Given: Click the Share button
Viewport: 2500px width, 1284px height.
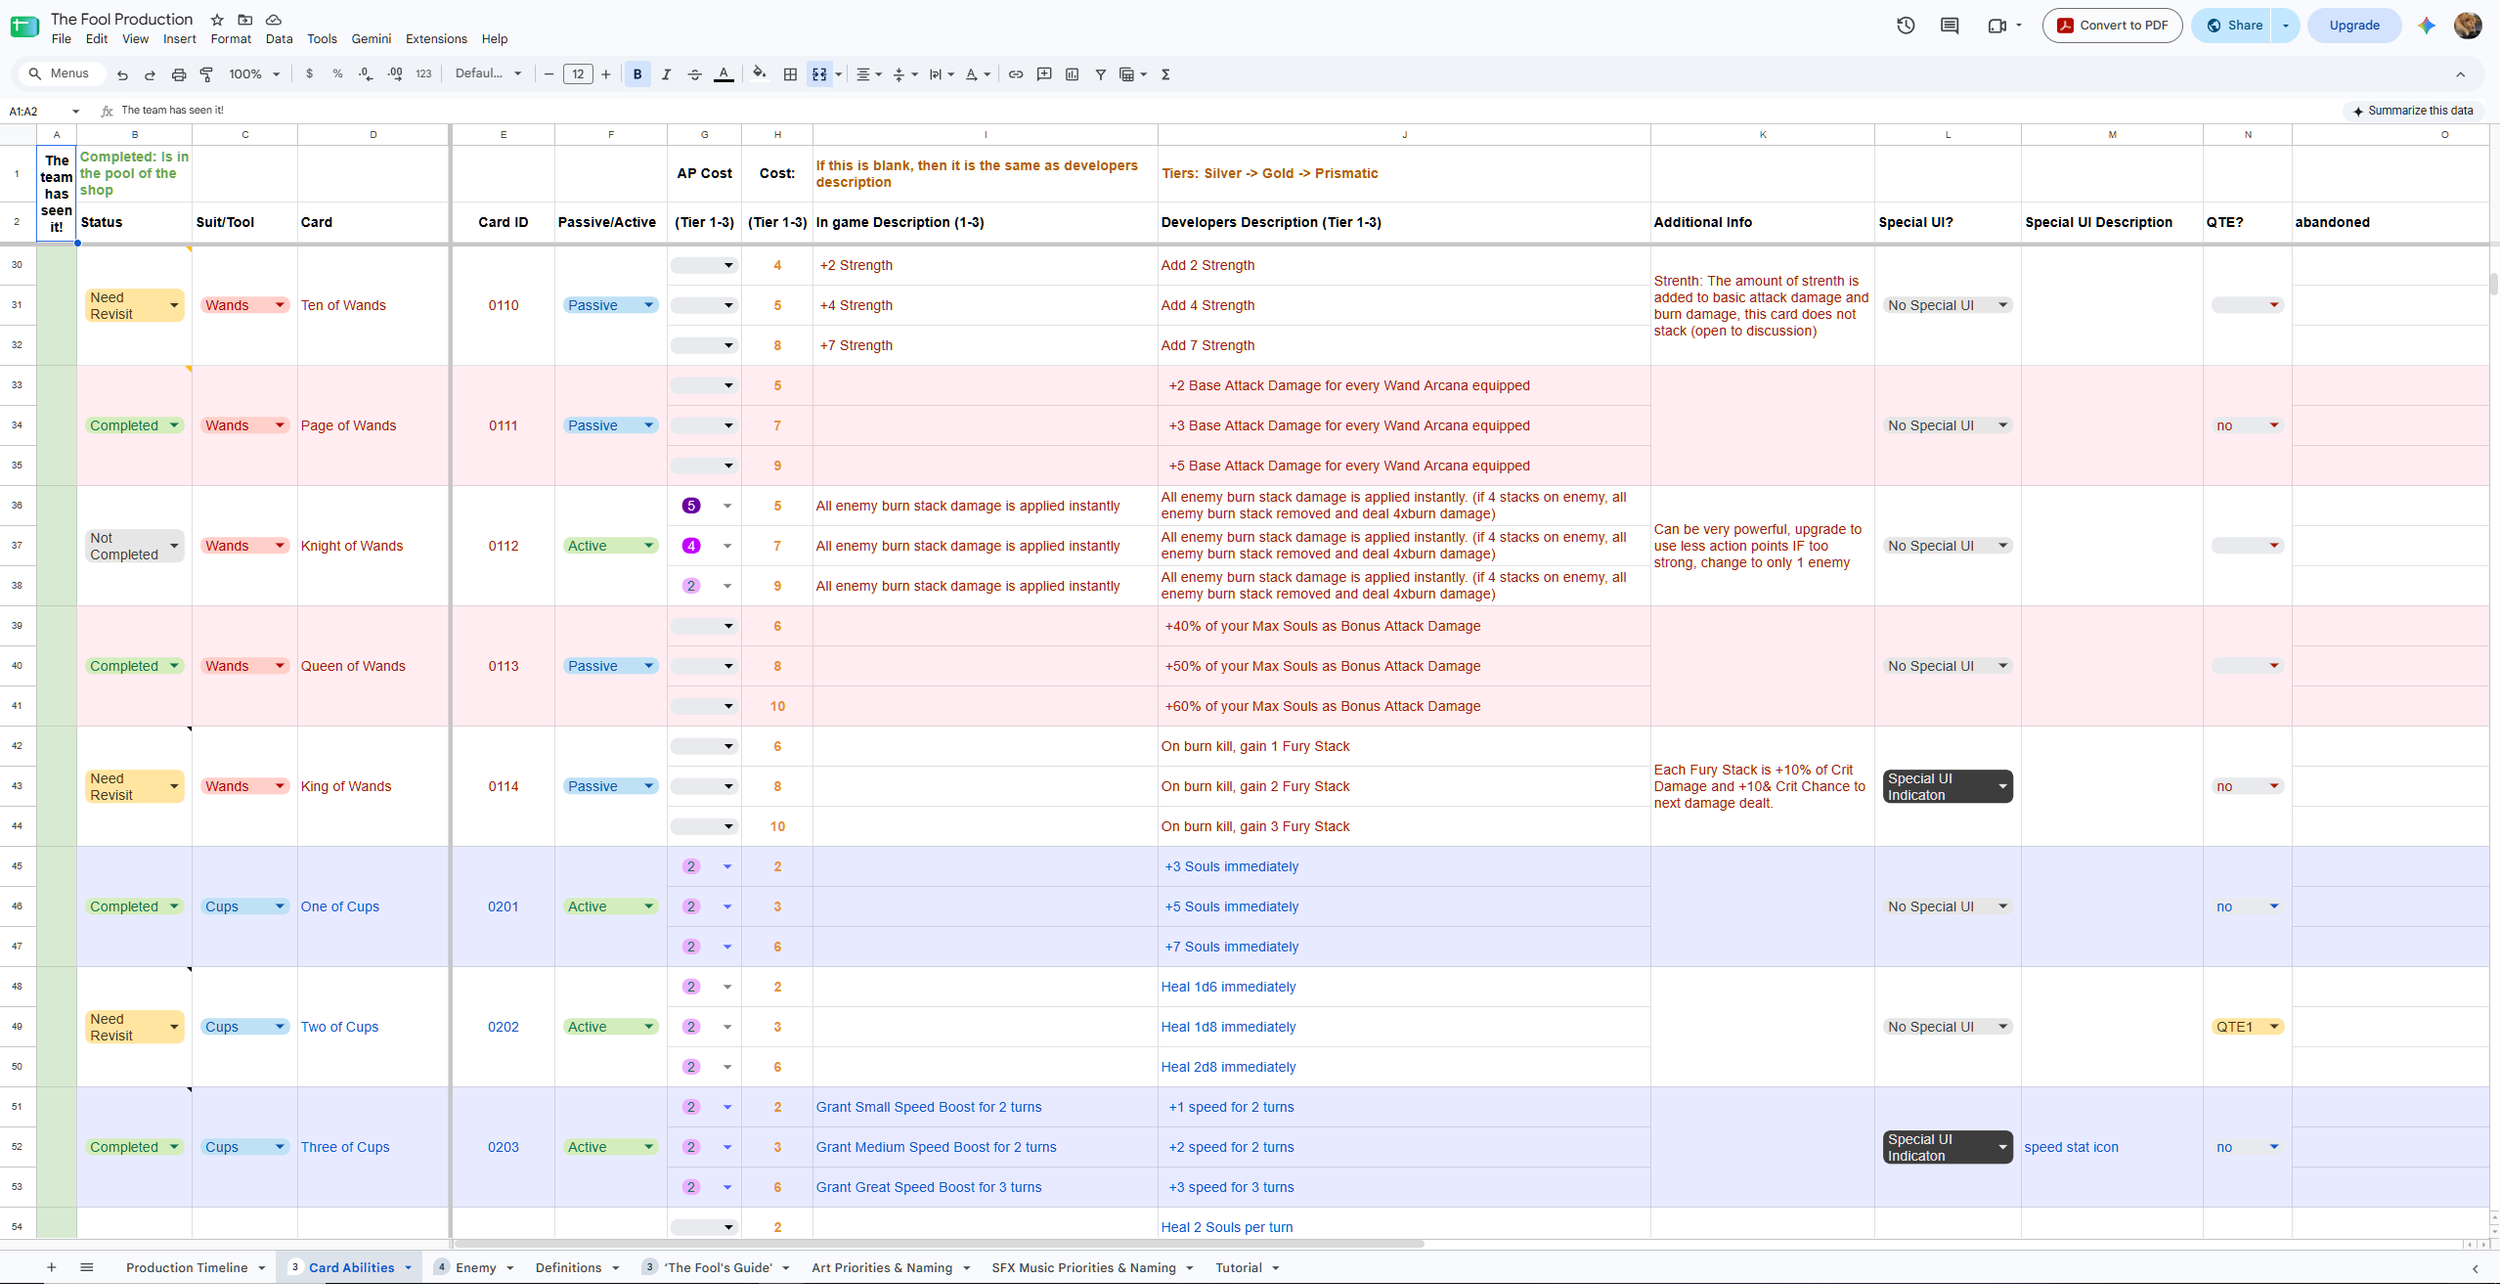Looking at the screenshot, I should pos(2235,25).
